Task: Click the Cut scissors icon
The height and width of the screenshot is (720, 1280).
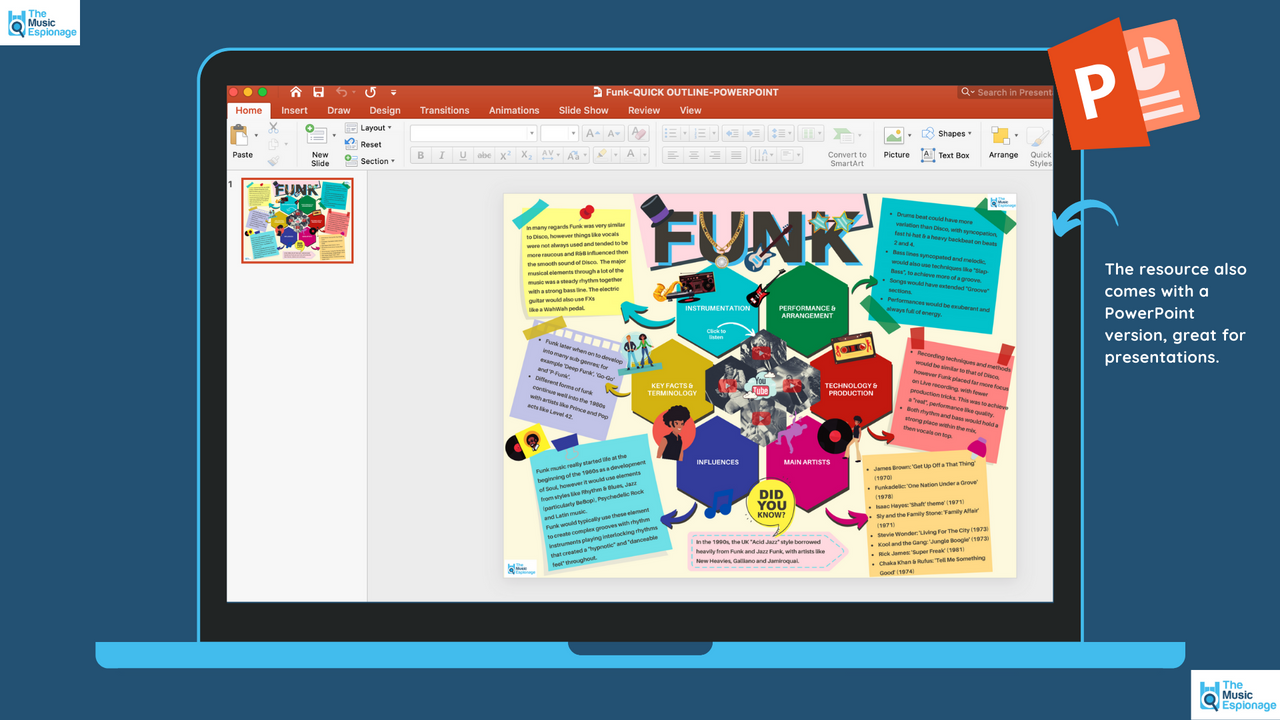Action: (273, 128)
